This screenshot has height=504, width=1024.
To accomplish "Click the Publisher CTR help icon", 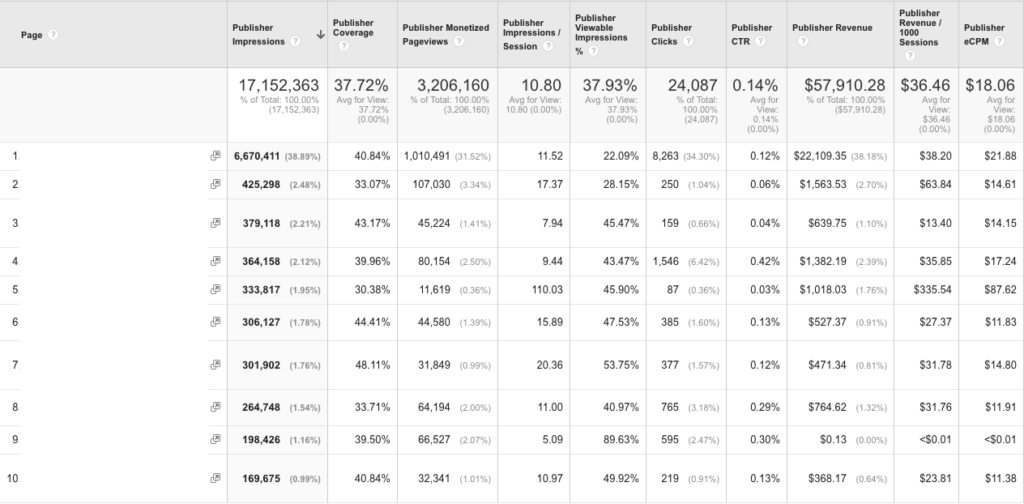I will (762, 42).
